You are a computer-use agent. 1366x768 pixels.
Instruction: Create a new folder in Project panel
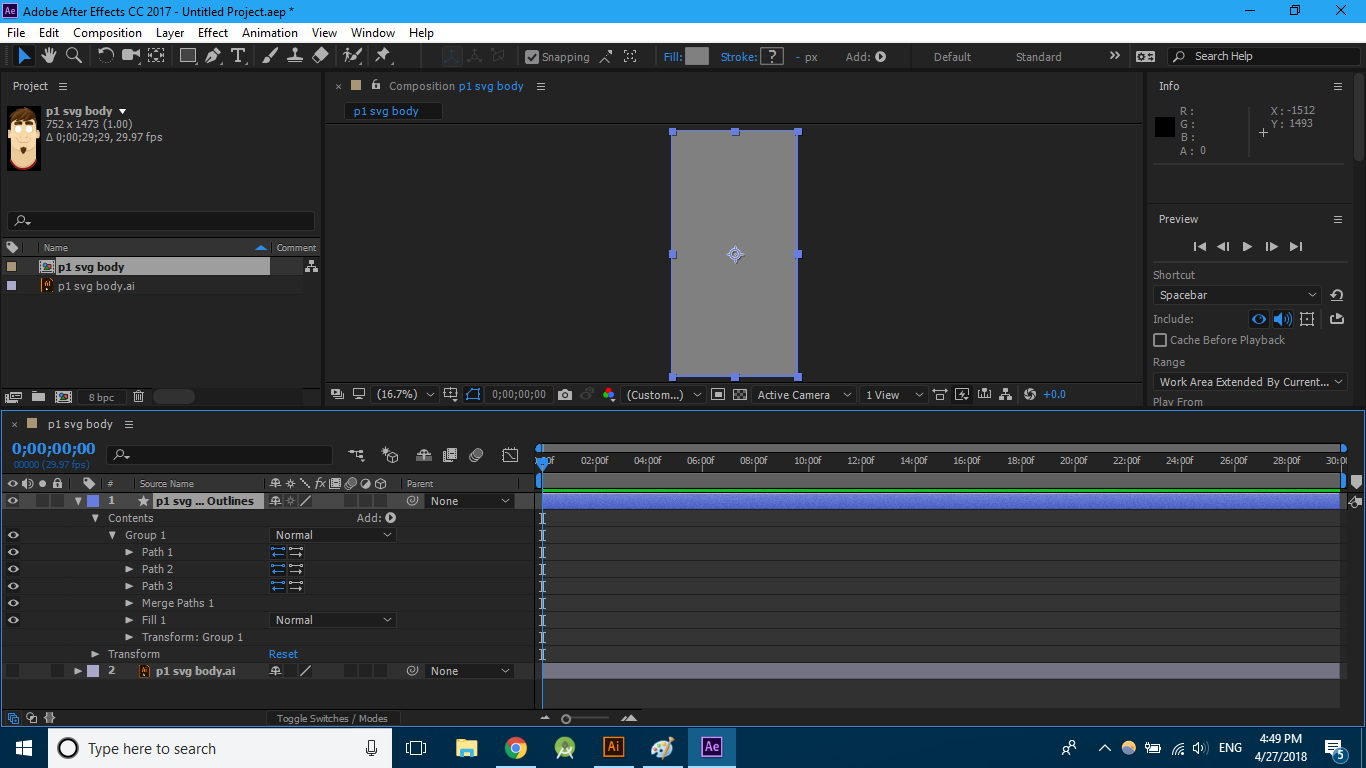click(x=38, y=397)
